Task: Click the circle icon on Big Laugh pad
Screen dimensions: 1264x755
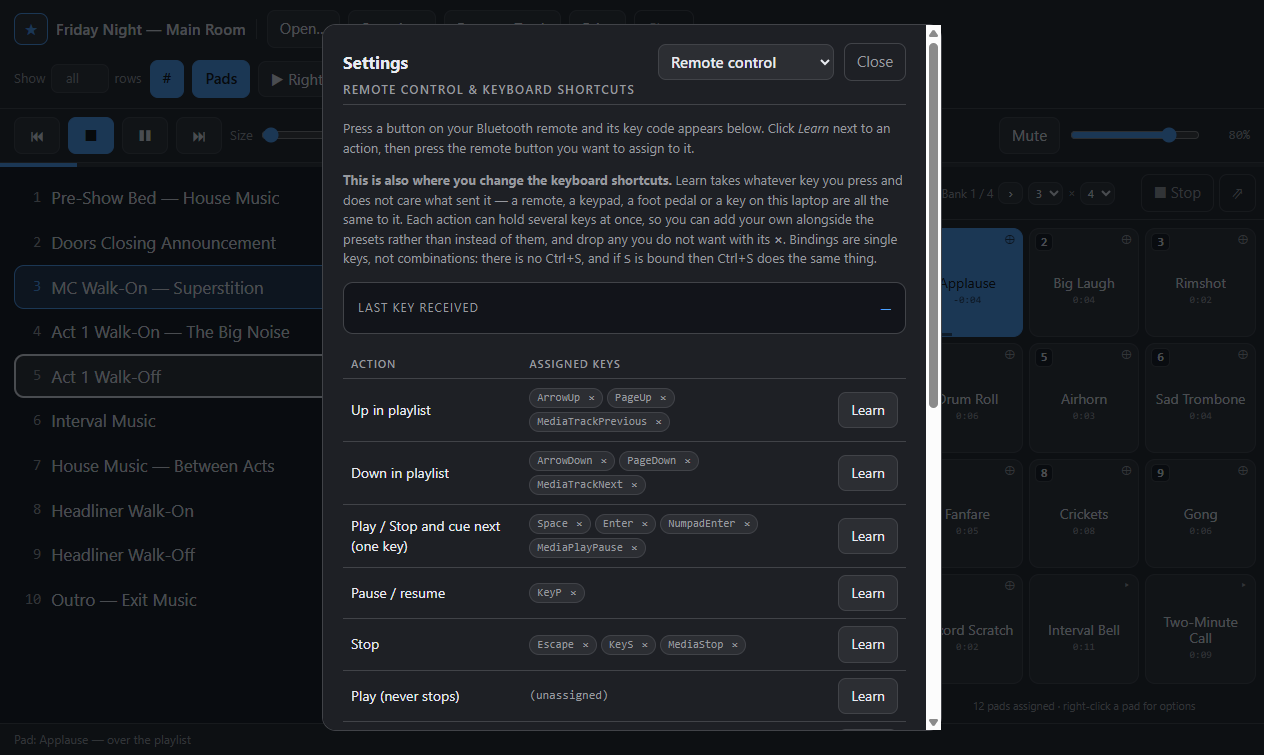Action: tap(1127, 240)
